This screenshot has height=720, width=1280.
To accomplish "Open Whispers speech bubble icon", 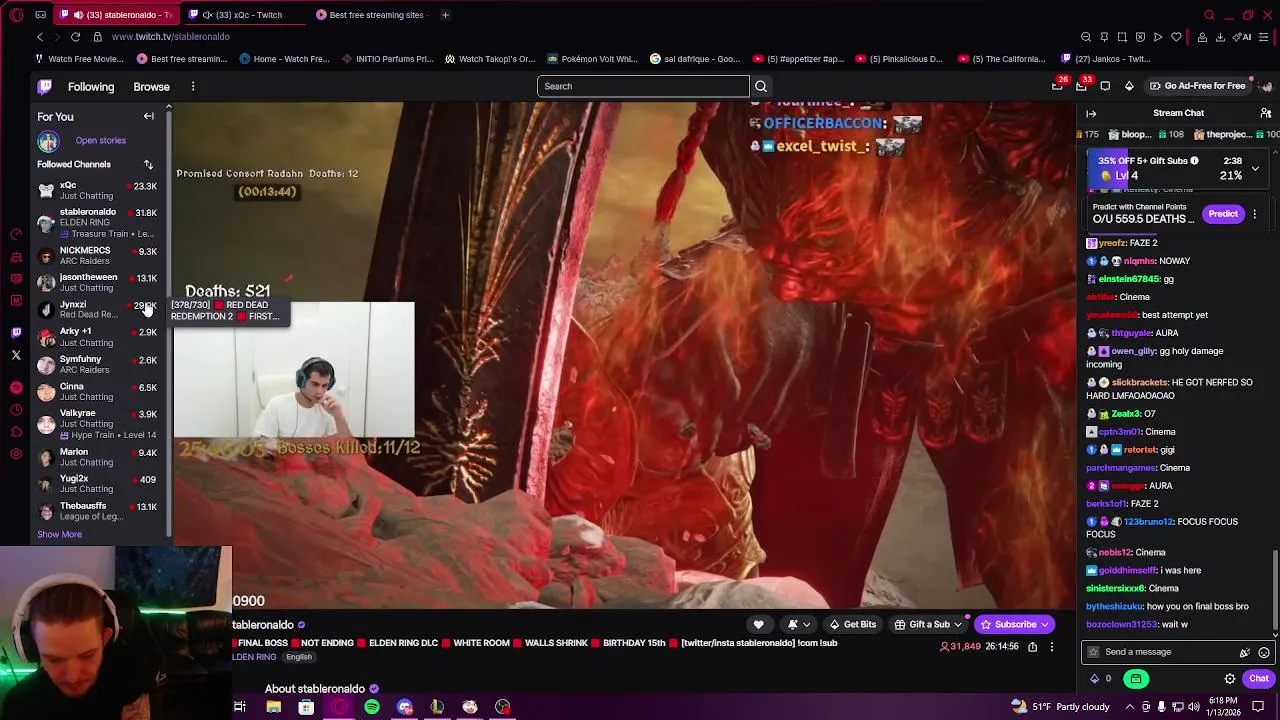I will [x=1105, y=86].
